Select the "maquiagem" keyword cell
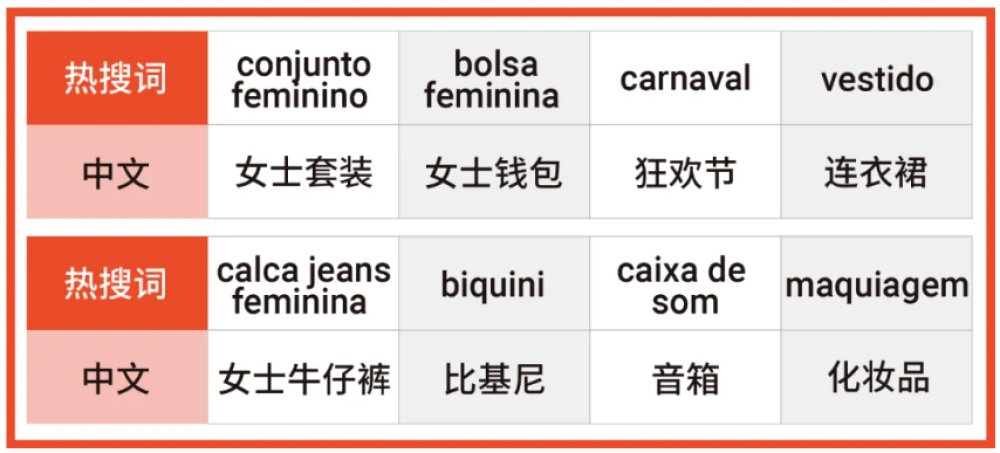The height and width of the screenshot is (453, 1000). pos(877,283)
